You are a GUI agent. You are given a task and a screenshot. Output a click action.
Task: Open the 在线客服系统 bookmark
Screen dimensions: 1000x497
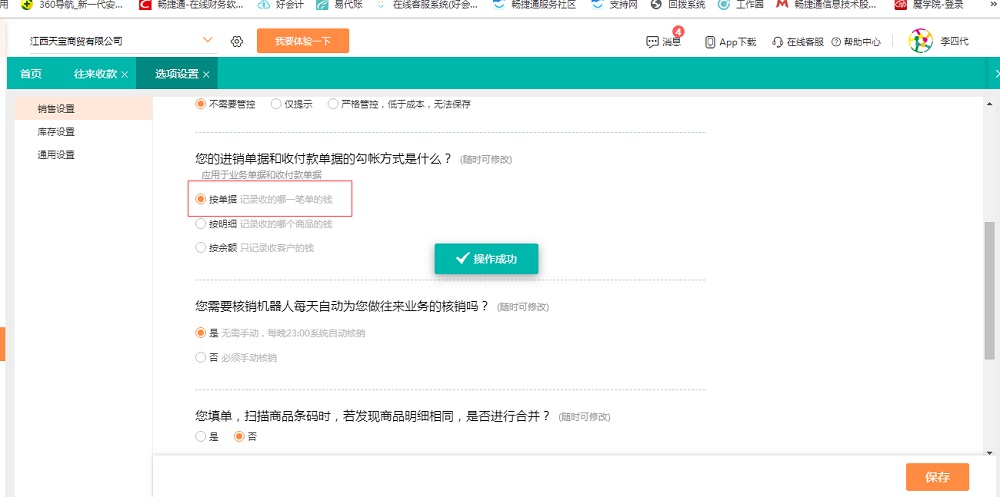[427, 4]
